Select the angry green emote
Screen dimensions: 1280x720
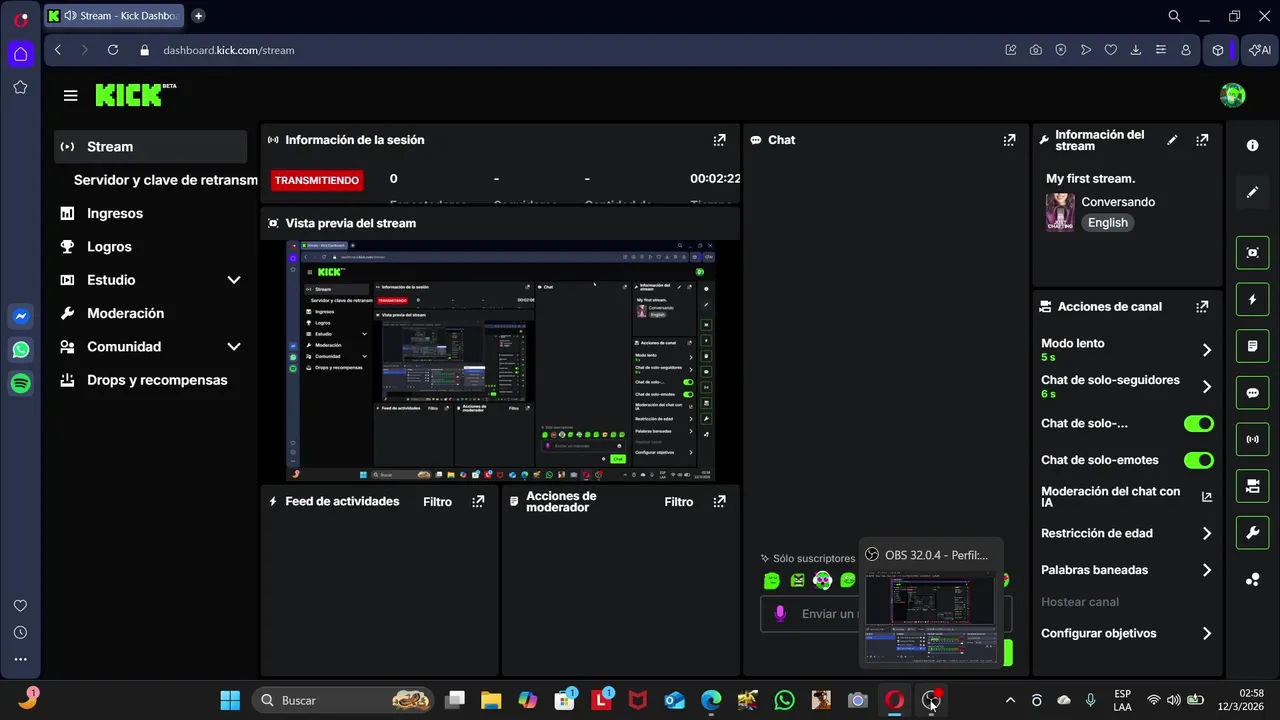coord(797,580)
